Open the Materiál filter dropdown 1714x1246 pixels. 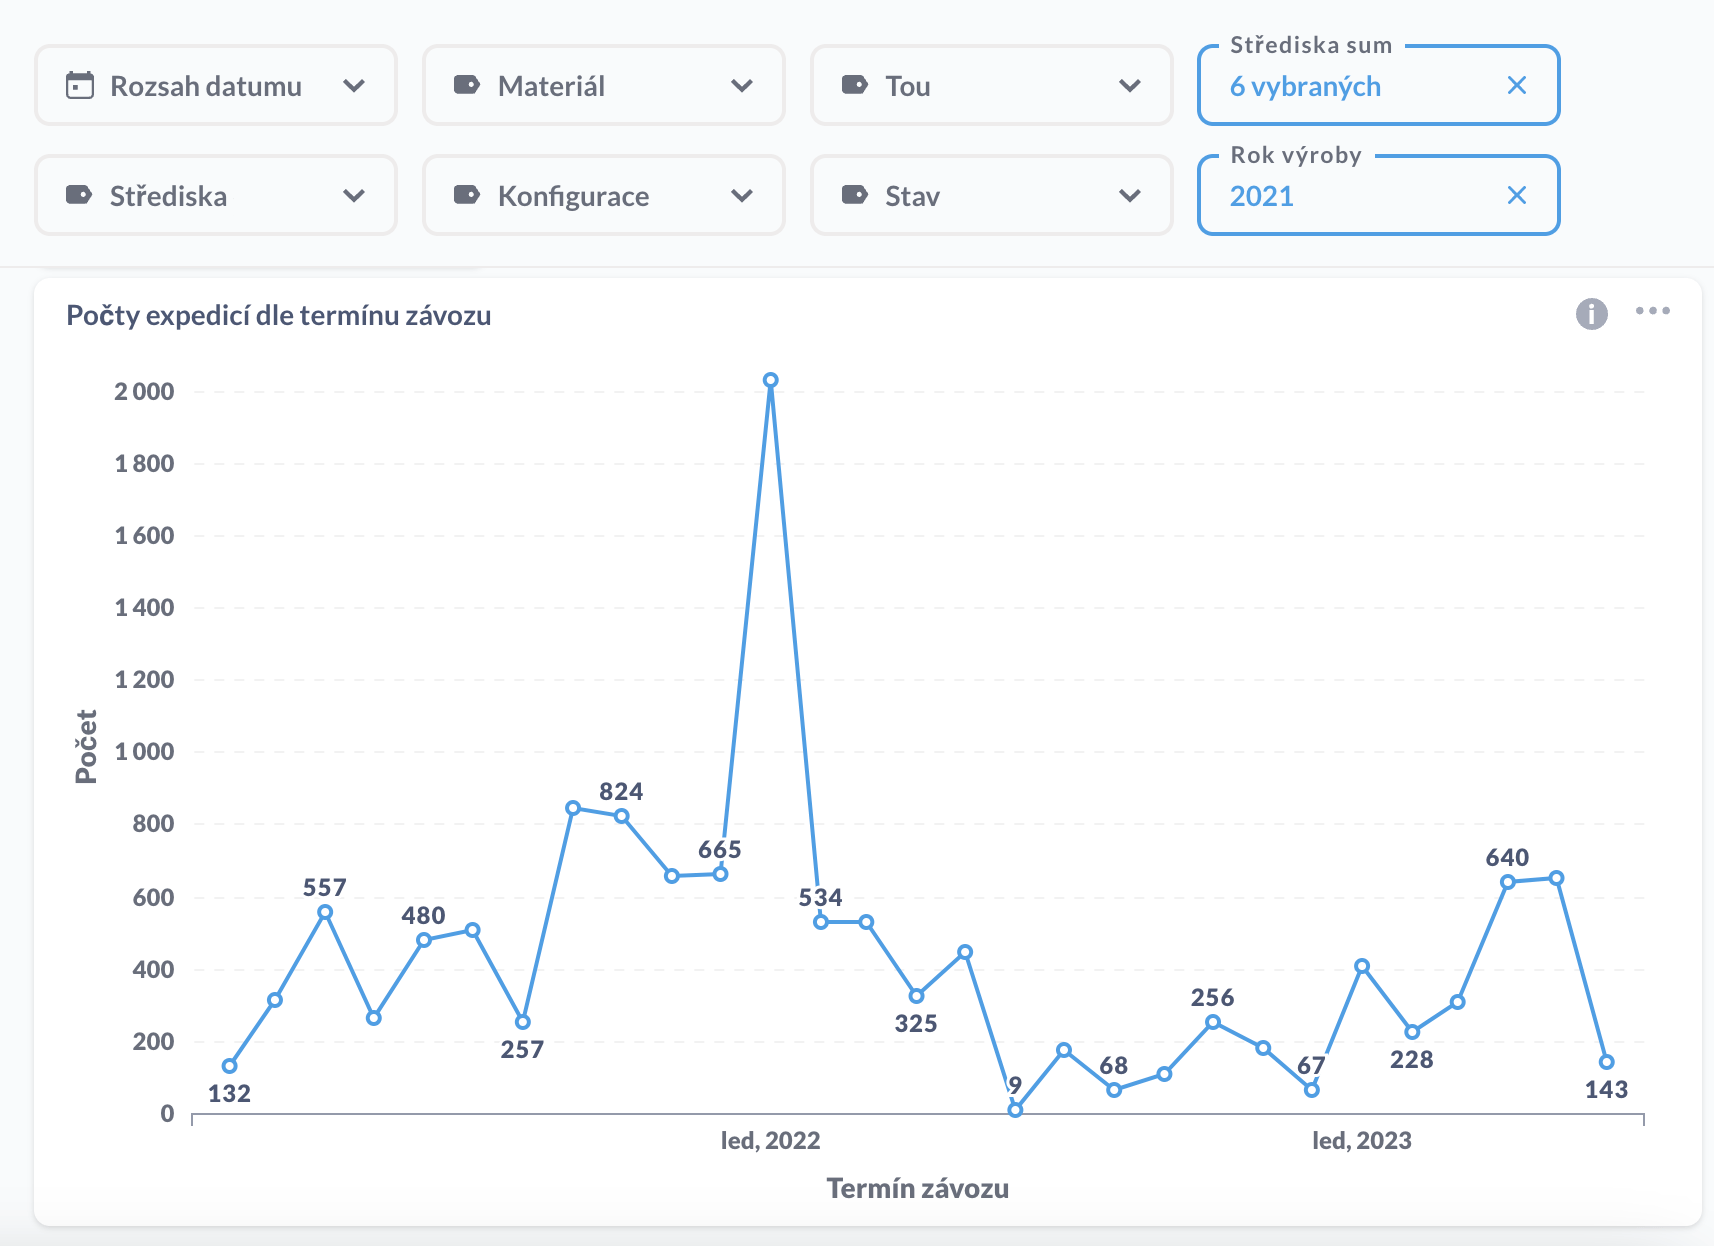tap(742, 86)
